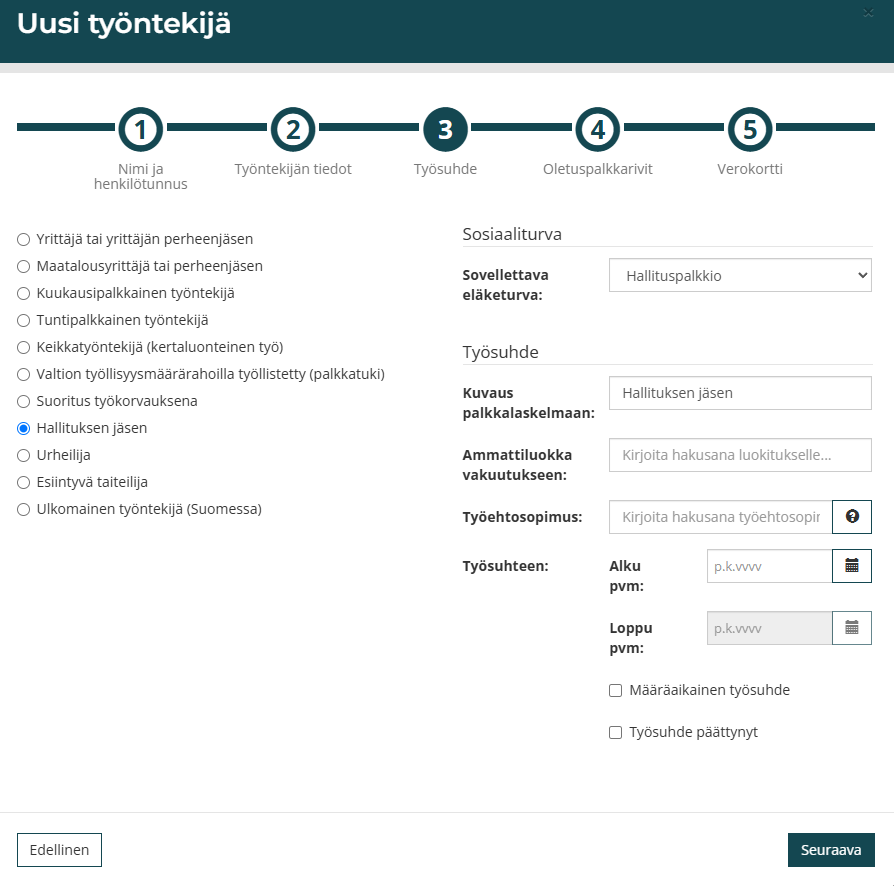
Task: Select Kuukausipalkkainen työntekijä radio option
Action: 23,294
